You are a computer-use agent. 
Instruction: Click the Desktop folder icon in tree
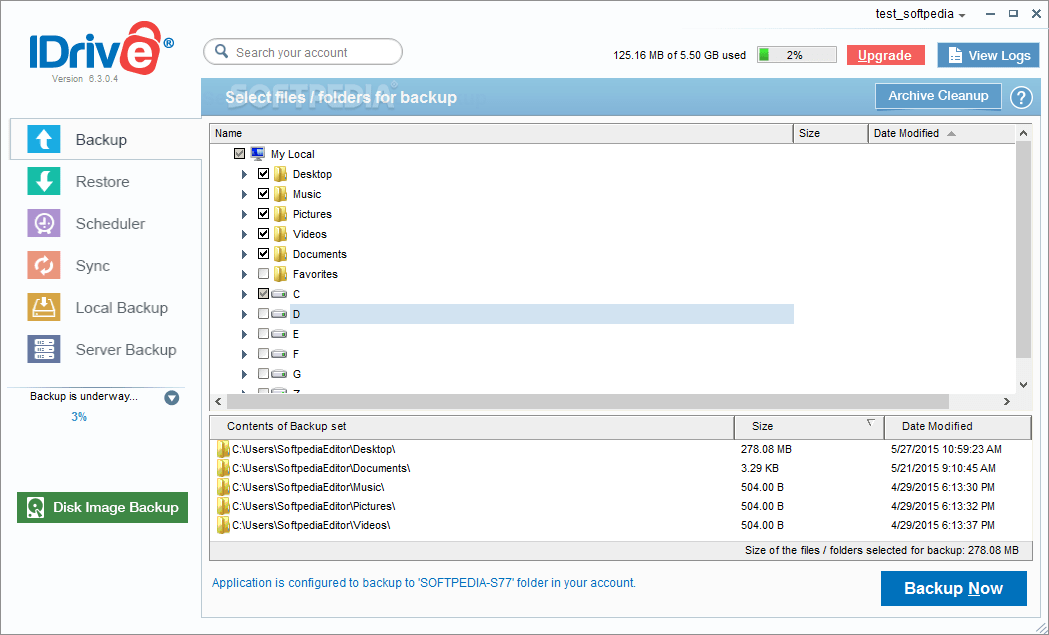(280, 174)
